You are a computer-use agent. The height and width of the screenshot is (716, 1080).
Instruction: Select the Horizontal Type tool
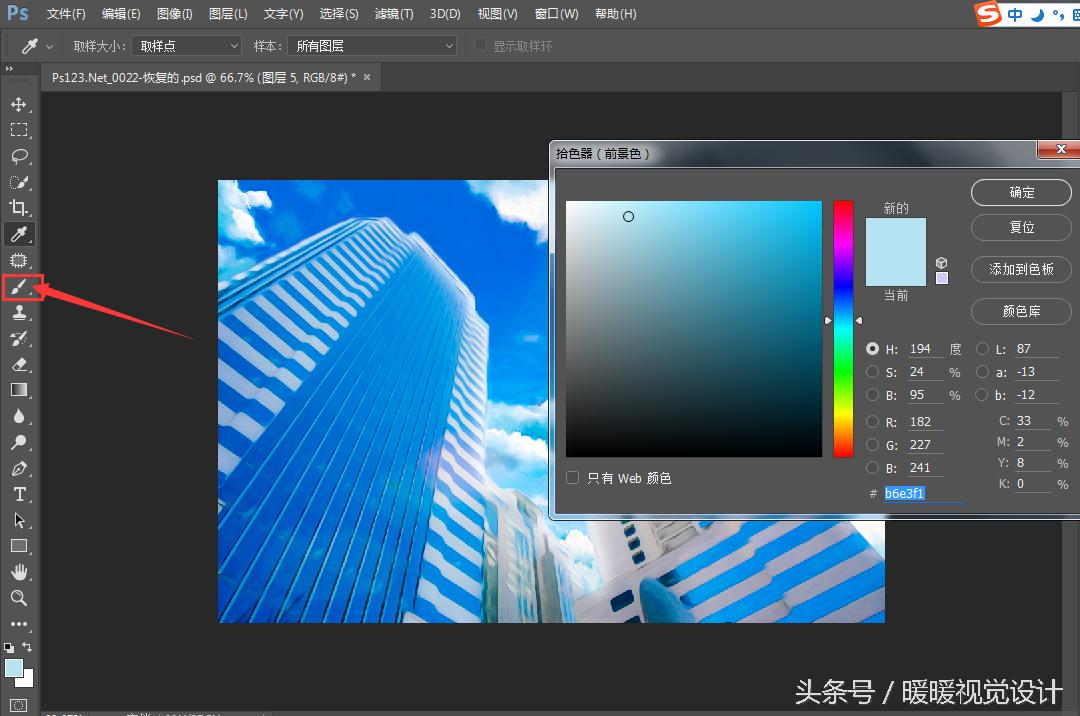pos(20,494)
